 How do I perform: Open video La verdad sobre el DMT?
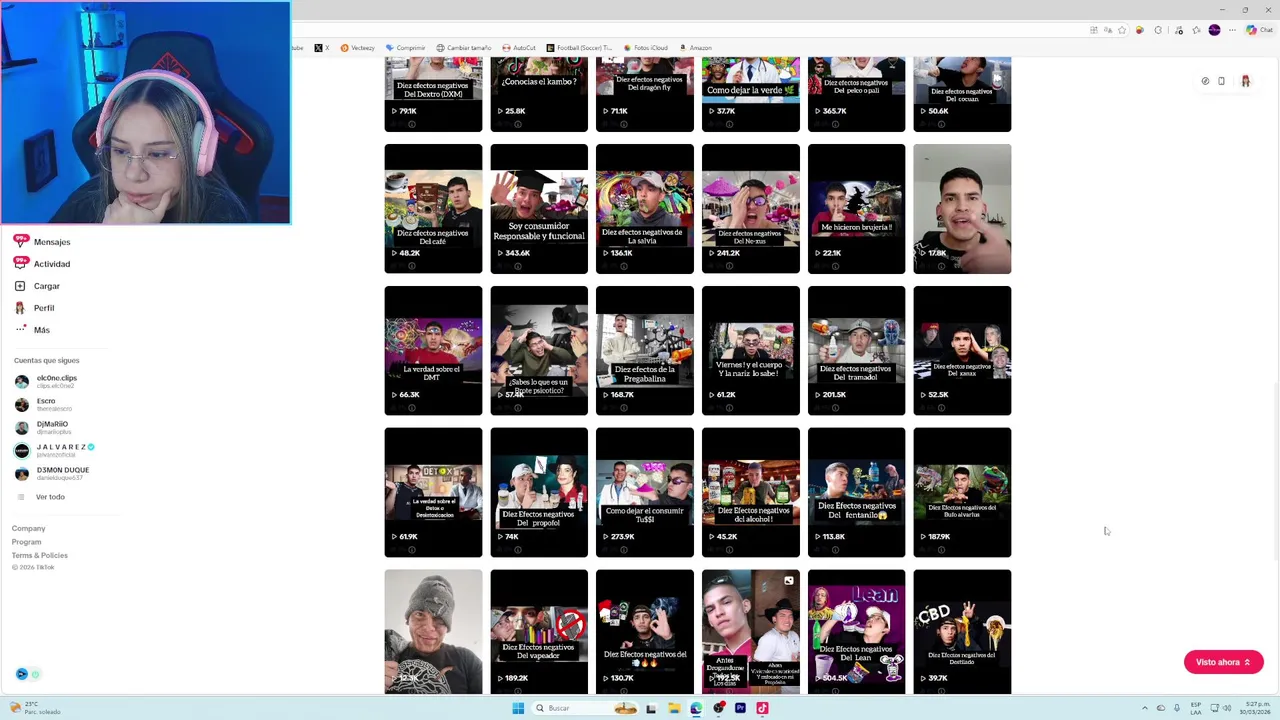pyautogui.click(x=433, y=350)
